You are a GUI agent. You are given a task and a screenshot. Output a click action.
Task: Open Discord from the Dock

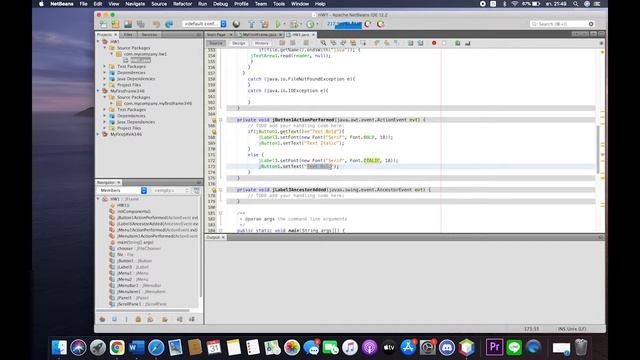(x=447, y=348)
